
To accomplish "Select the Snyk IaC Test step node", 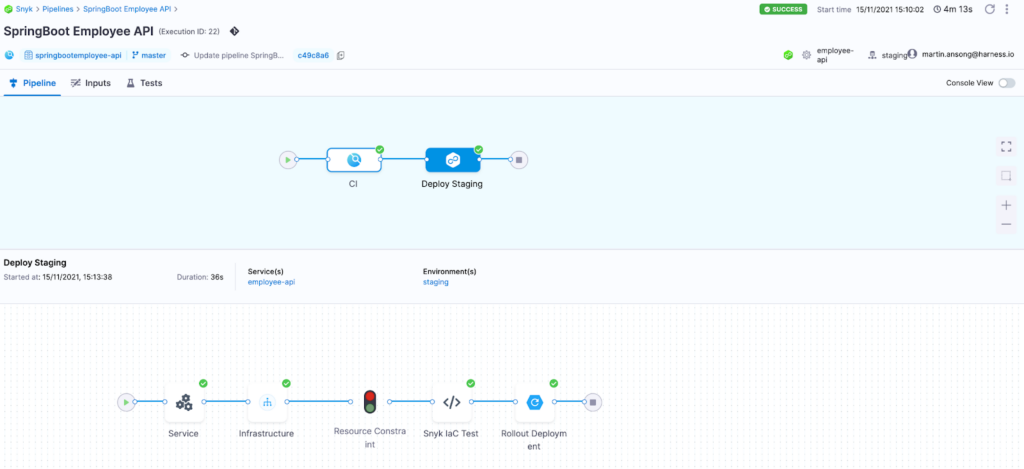I will 452,402.
